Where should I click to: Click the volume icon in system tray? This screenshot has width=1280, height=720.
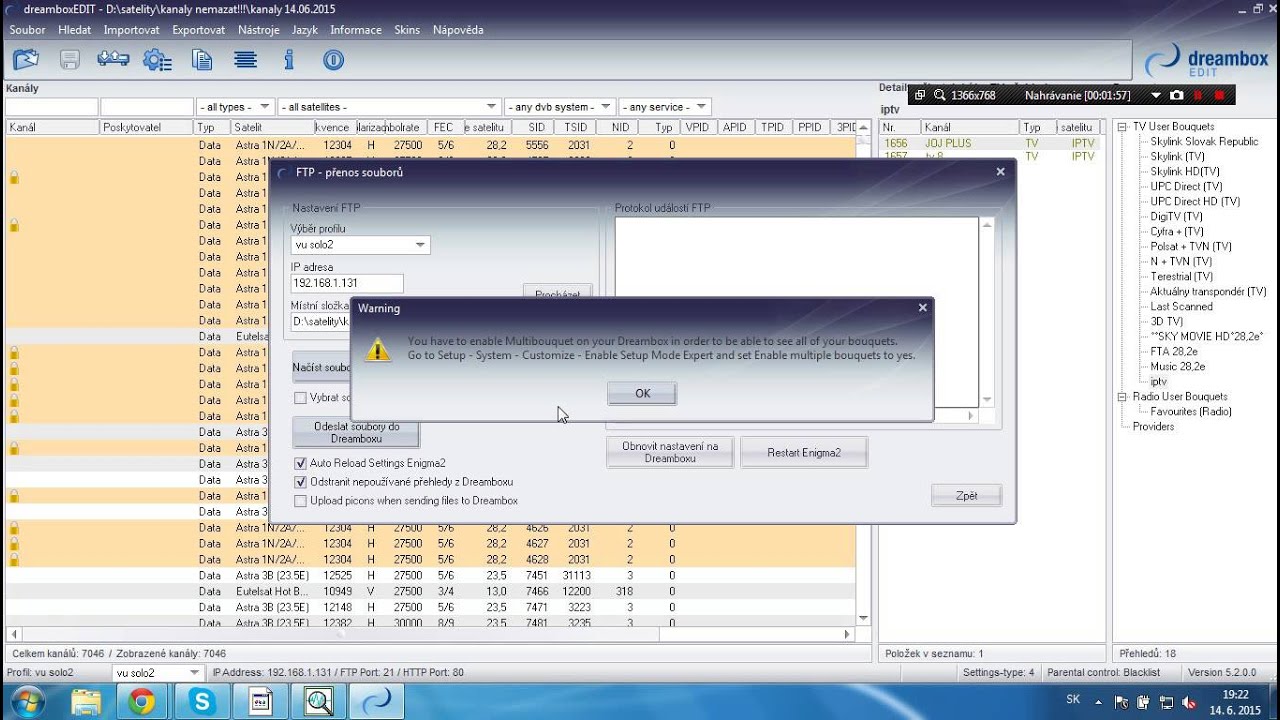click(1189, 702)
